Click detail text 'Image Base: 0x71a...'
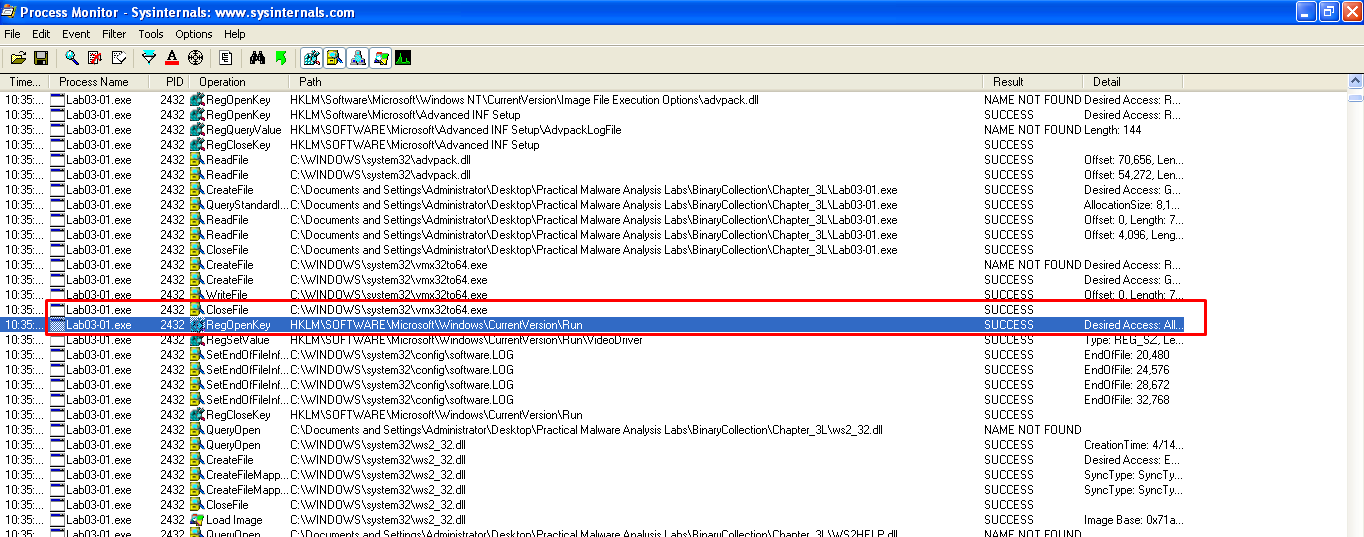 coord(1133,520)
